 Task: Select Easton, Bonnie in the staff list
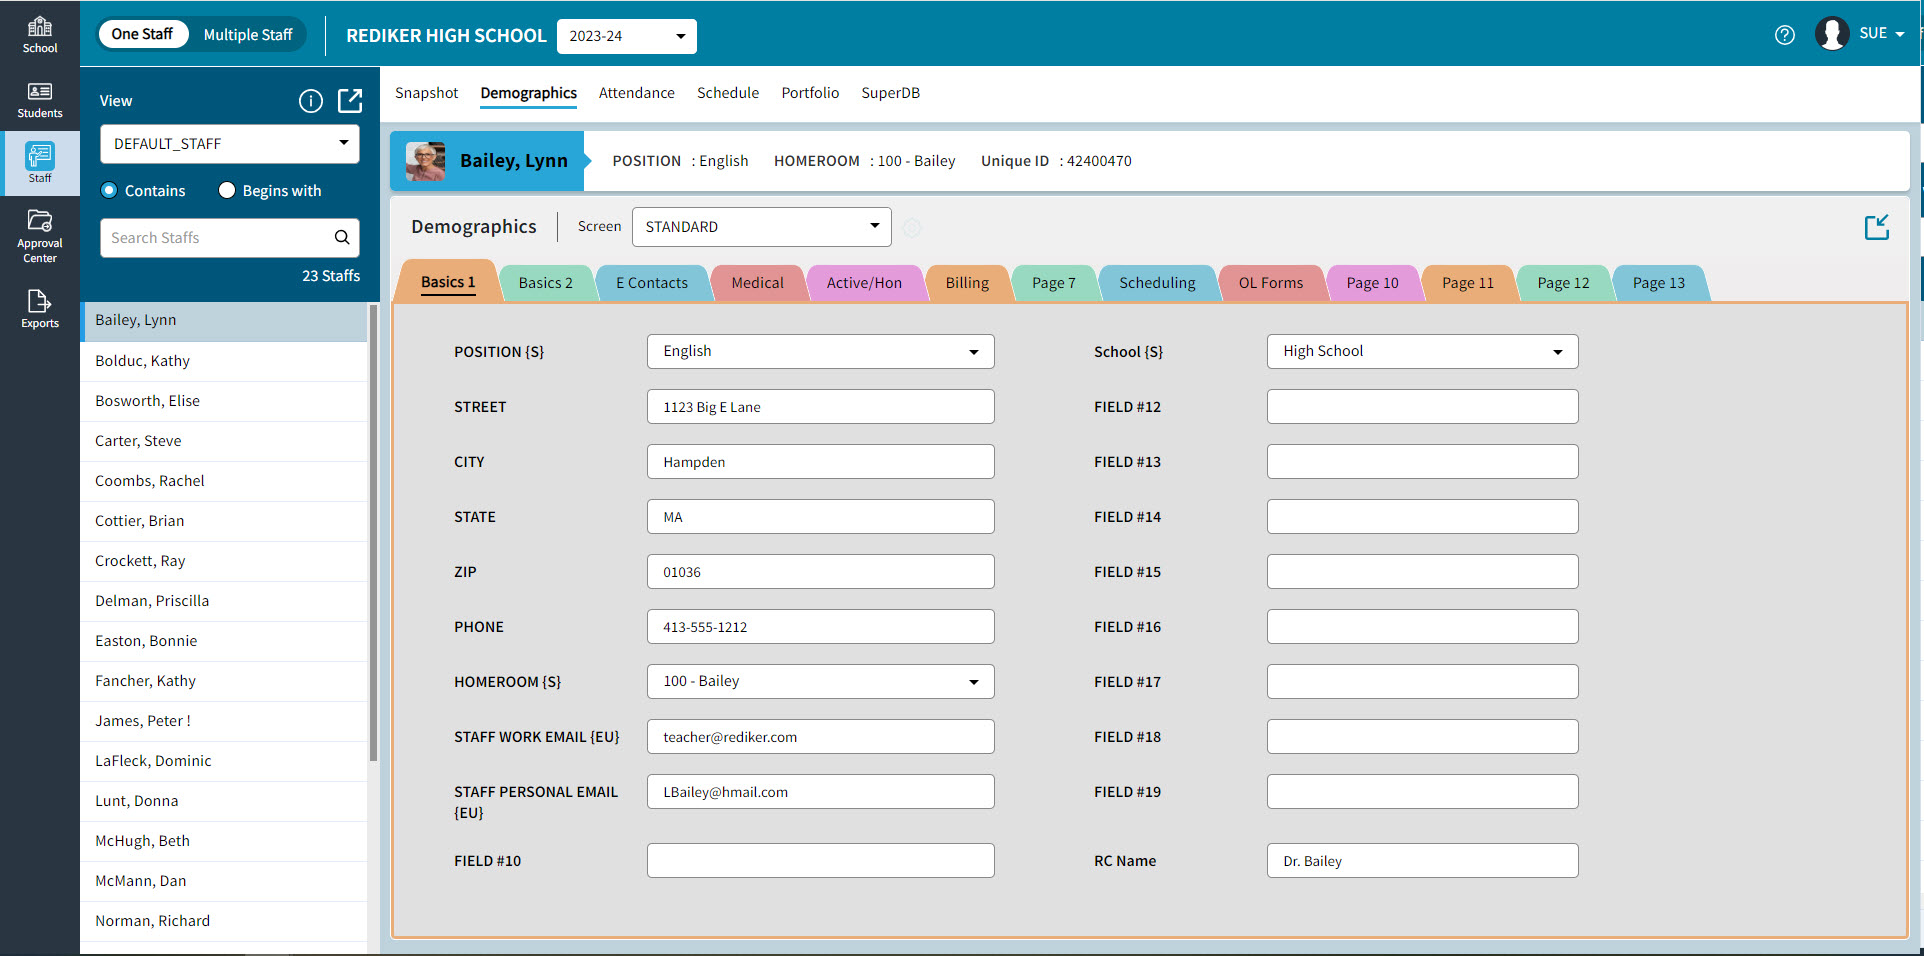[x=224, y=641]
